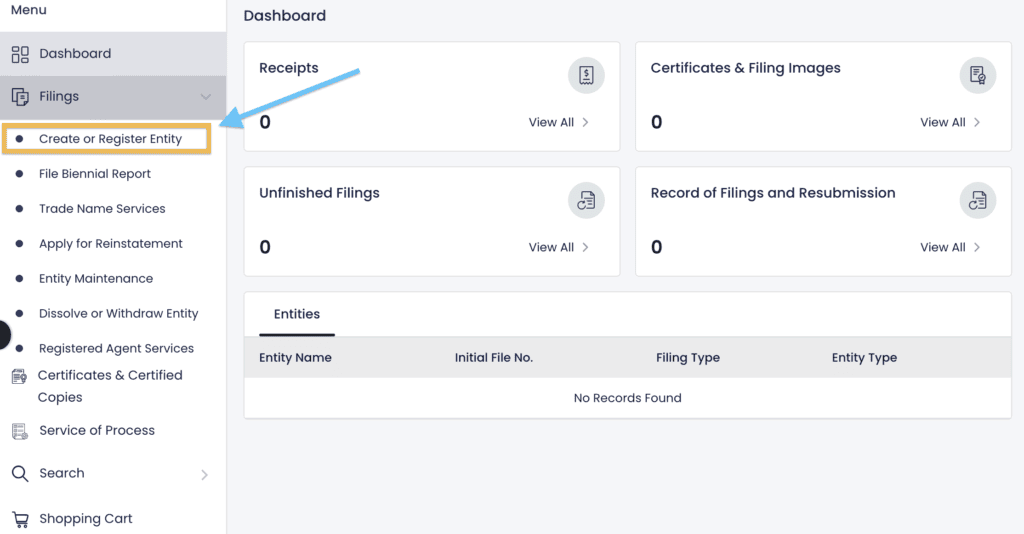Click the Dashboard grid icon in menu

[x=20, y=54]
